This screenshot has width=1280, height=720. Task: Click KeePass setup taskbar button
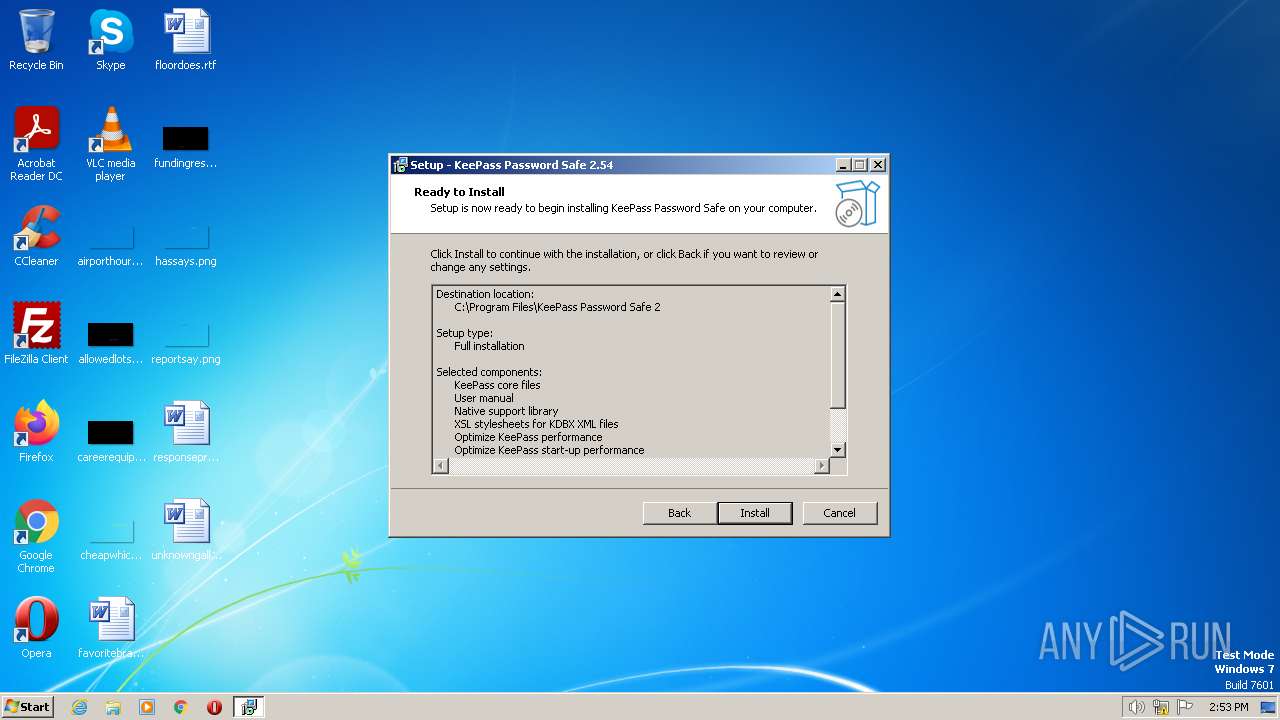pos(249,707)
